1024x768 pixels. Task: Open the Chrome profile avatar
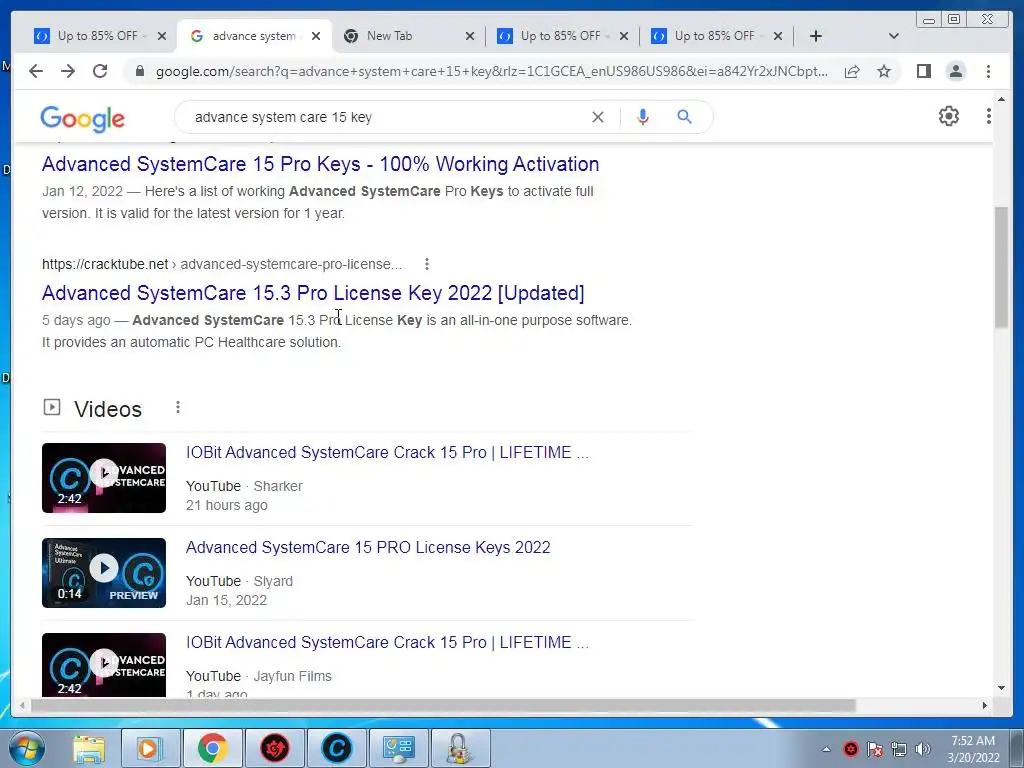955,71
